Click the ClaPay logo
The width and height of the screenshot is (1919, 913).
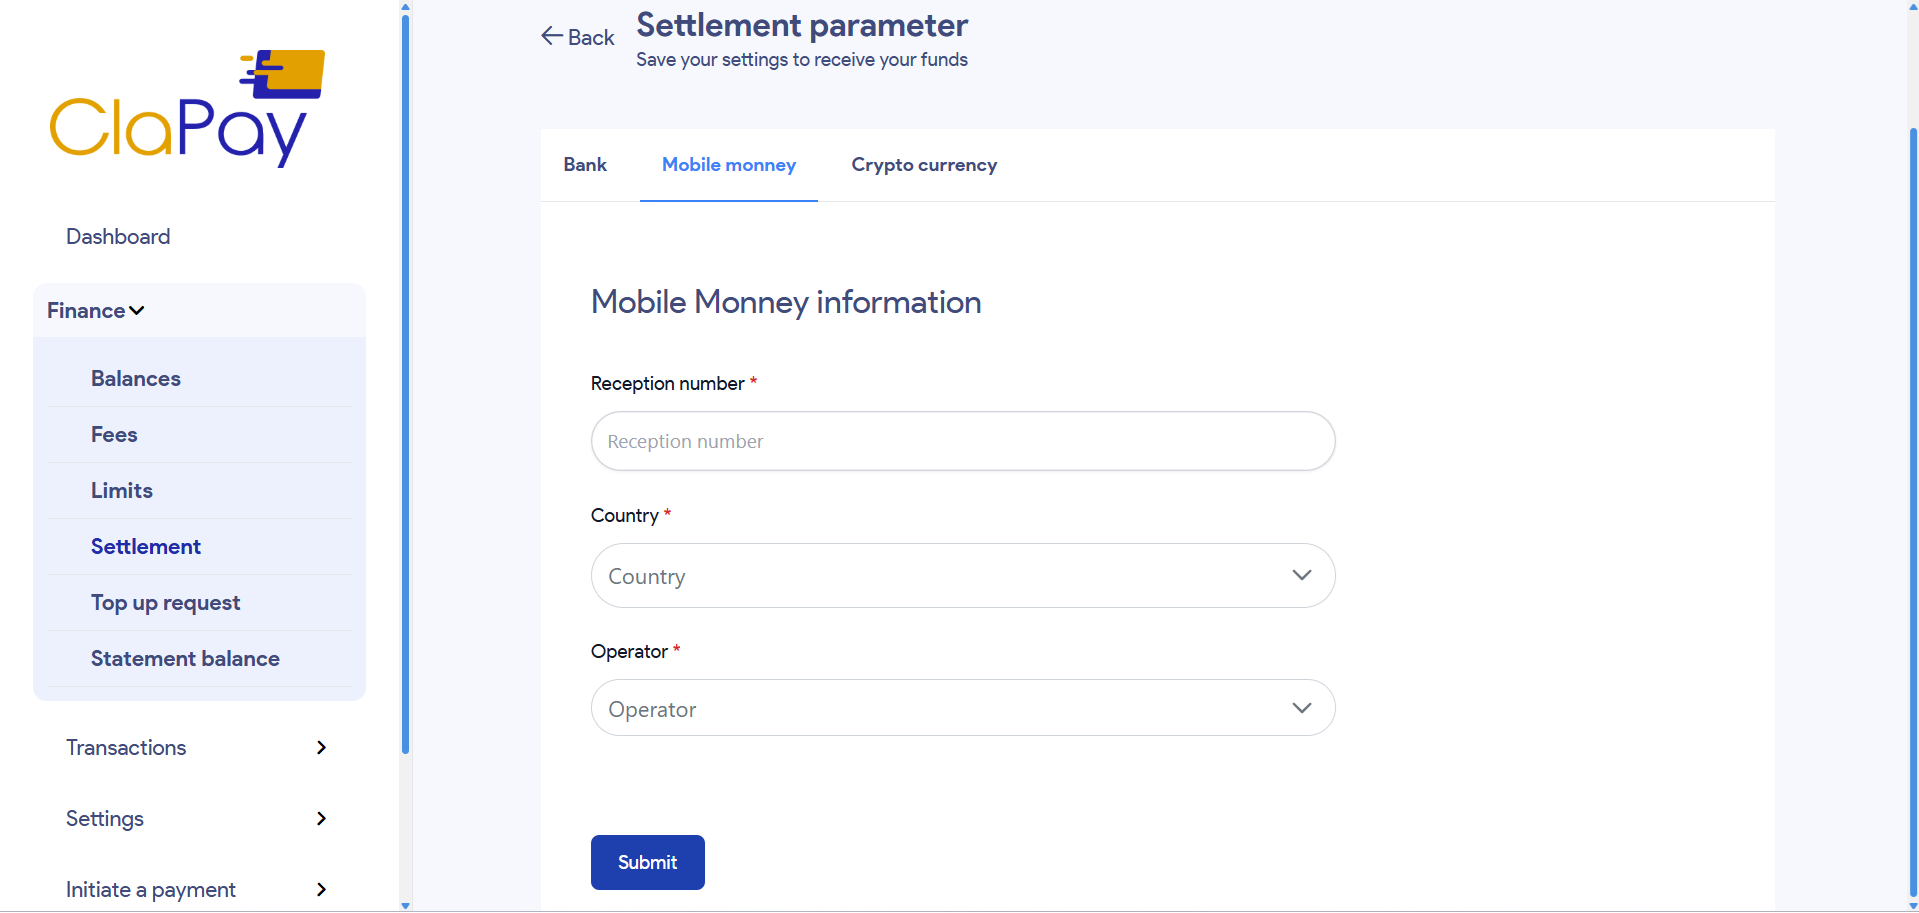pos(186,107)
